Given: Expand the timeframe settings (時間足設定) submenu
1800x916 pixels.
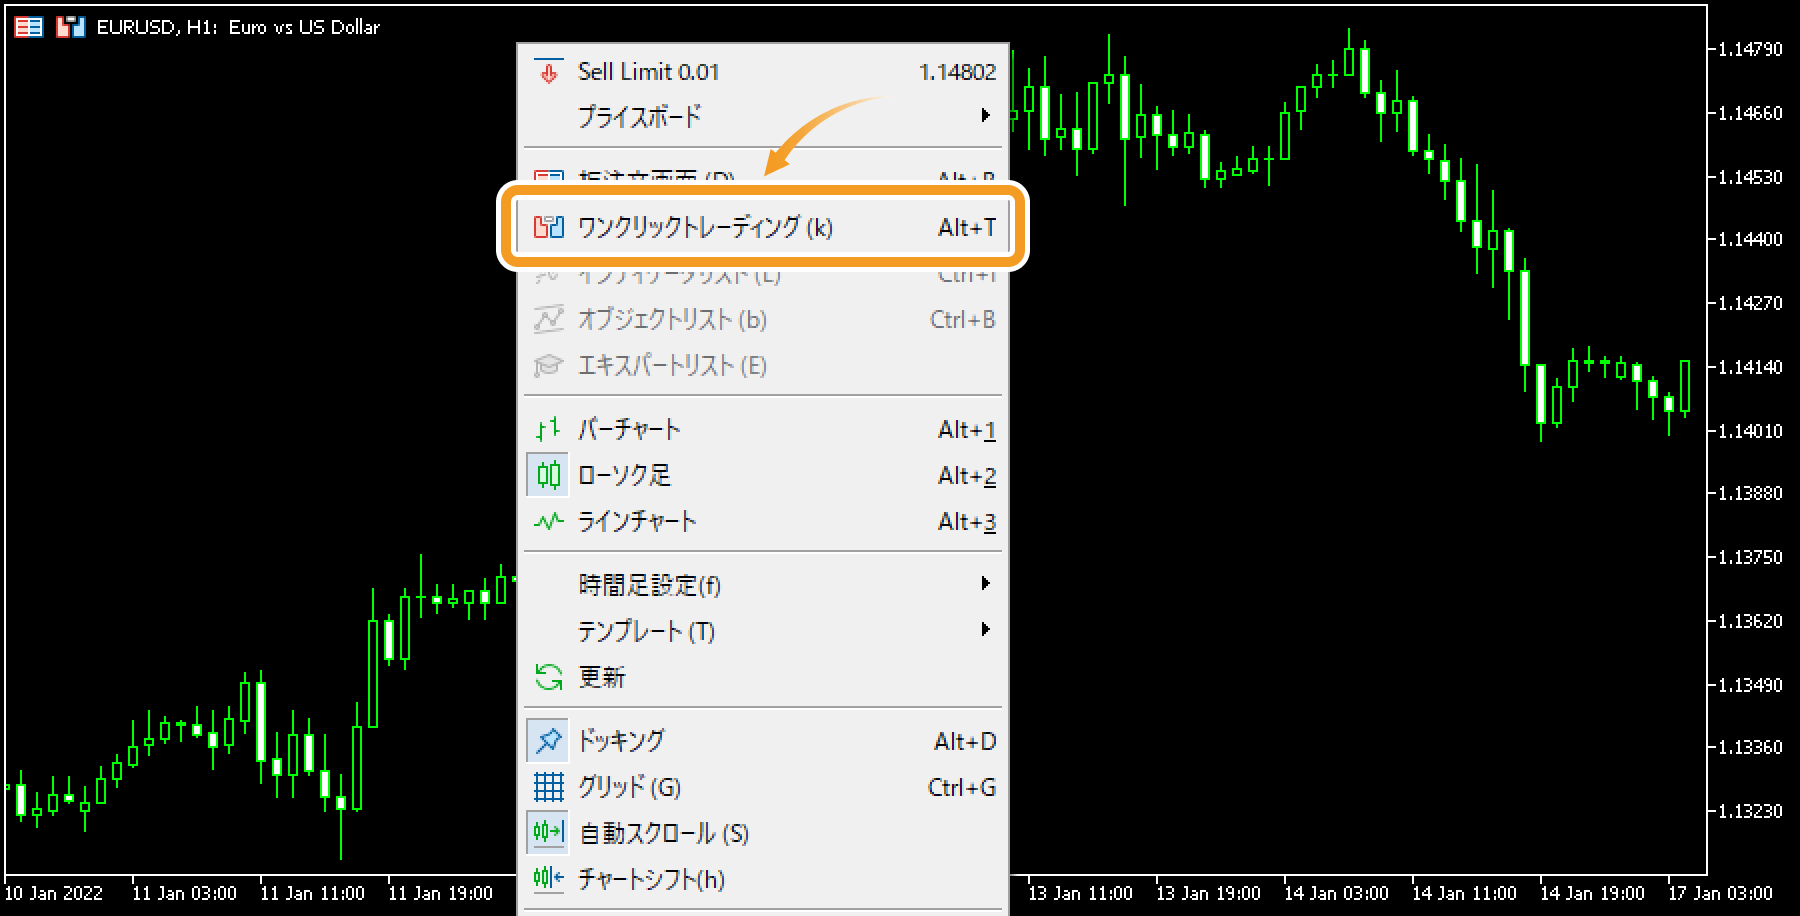Looking at the screenshot, I should (985, 584).
